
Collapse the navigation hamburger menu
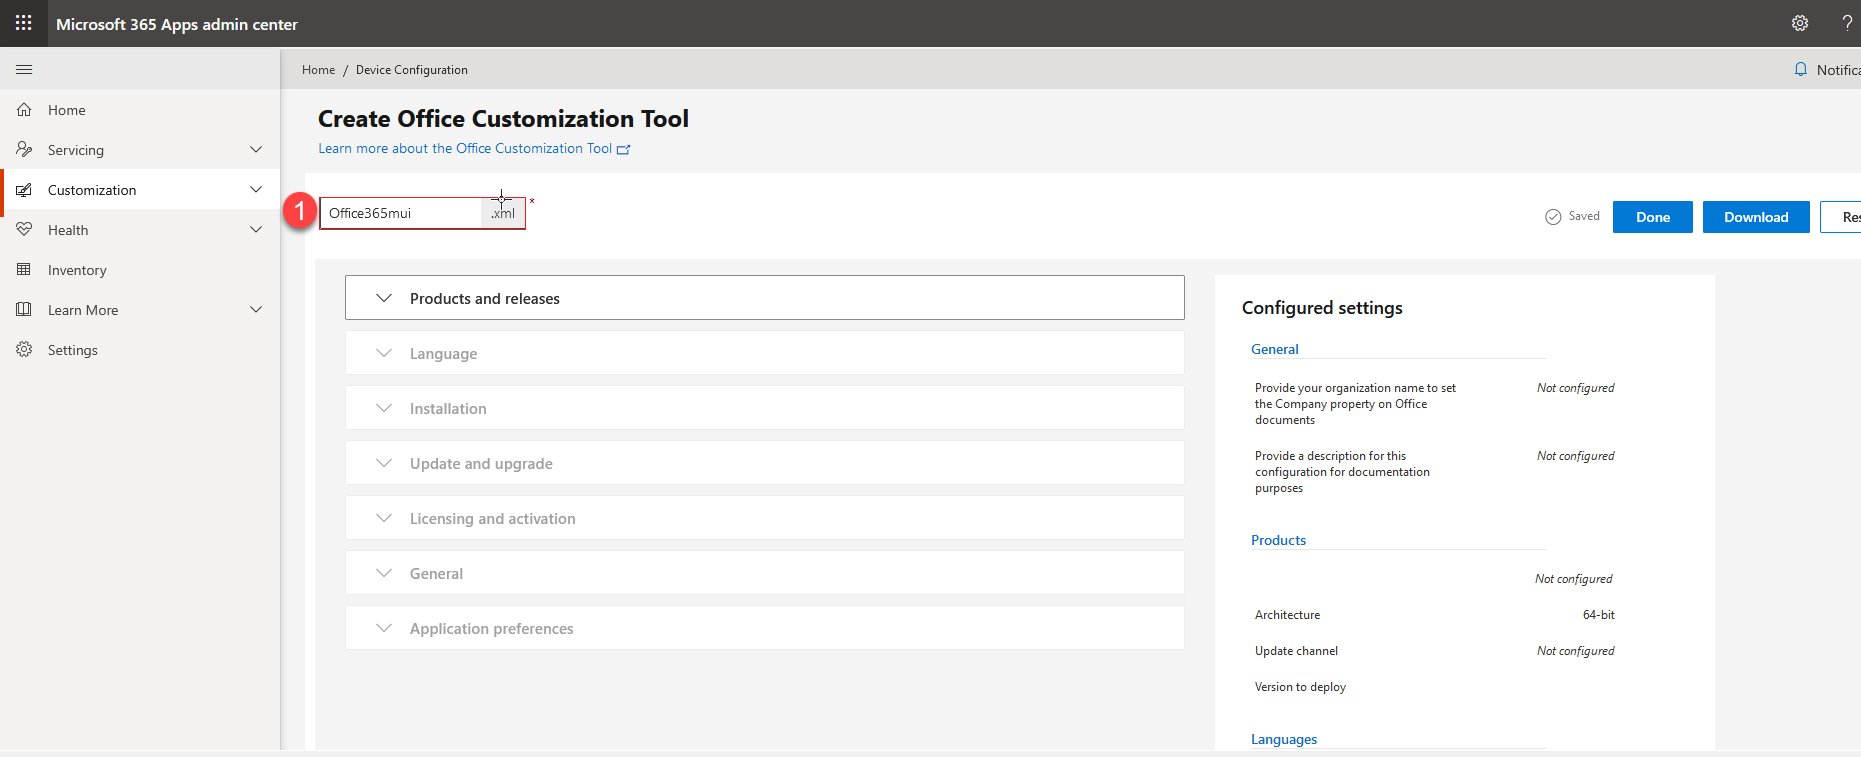(24, 70)
